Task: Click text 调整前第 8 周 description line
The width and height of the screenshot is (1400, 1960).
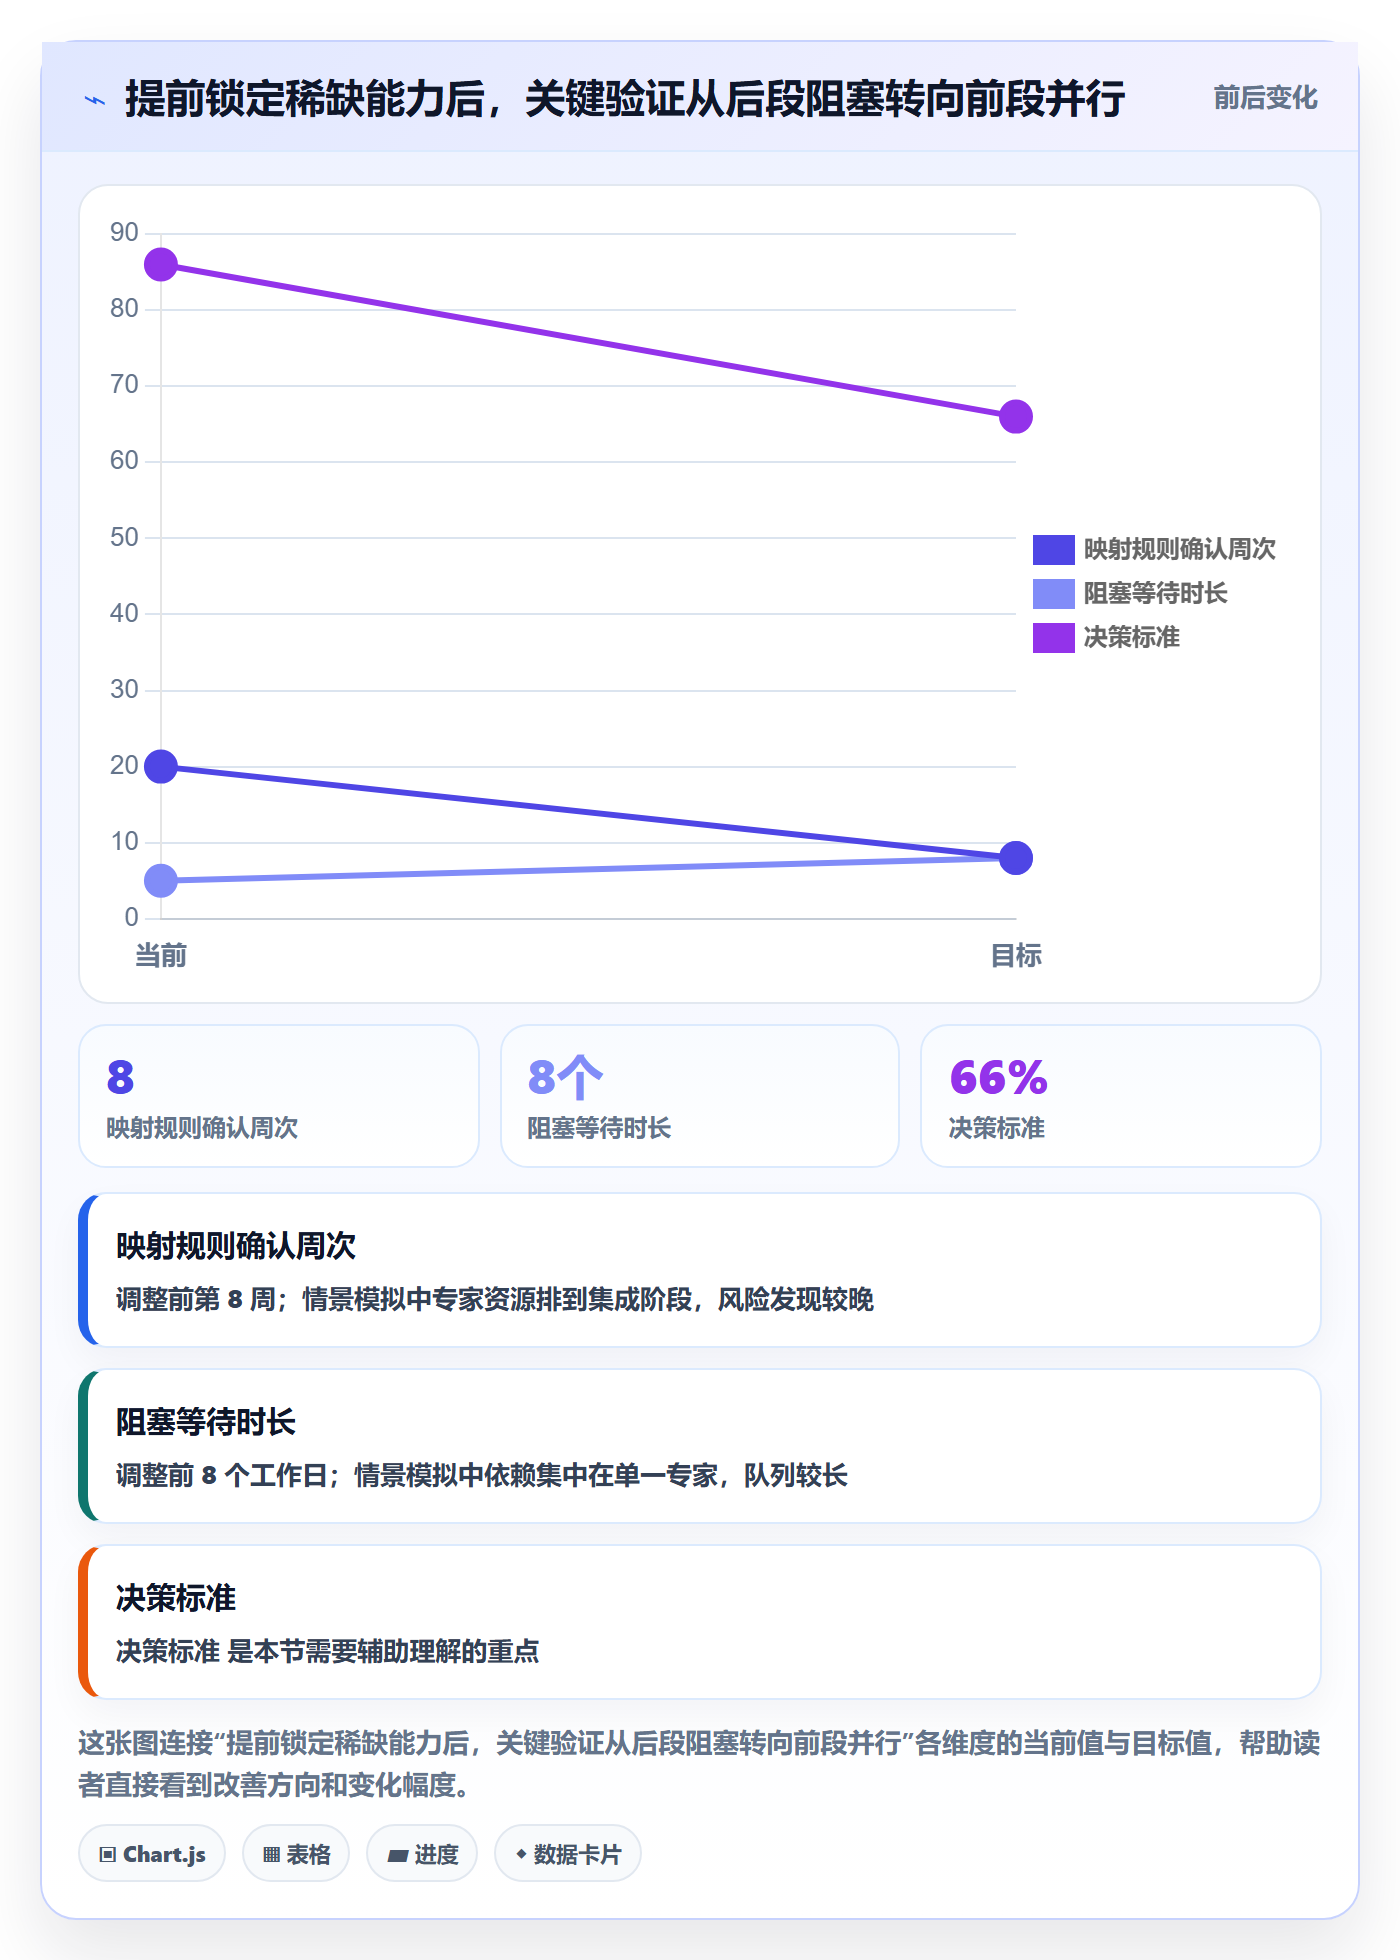Action: 495,1299
